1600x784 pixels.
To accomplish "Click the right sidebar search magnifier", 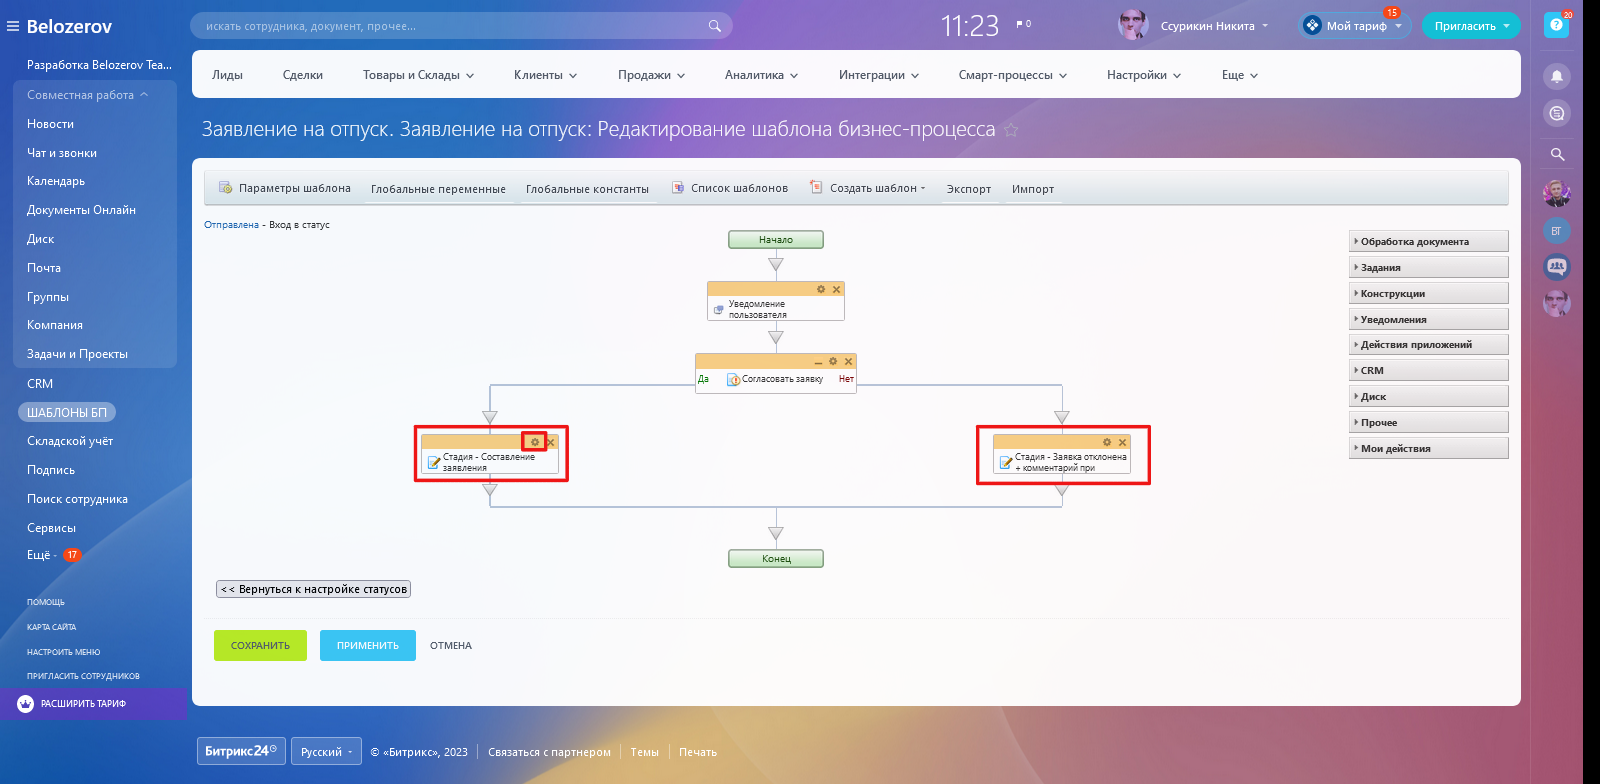I will (x=1557, y=154).
